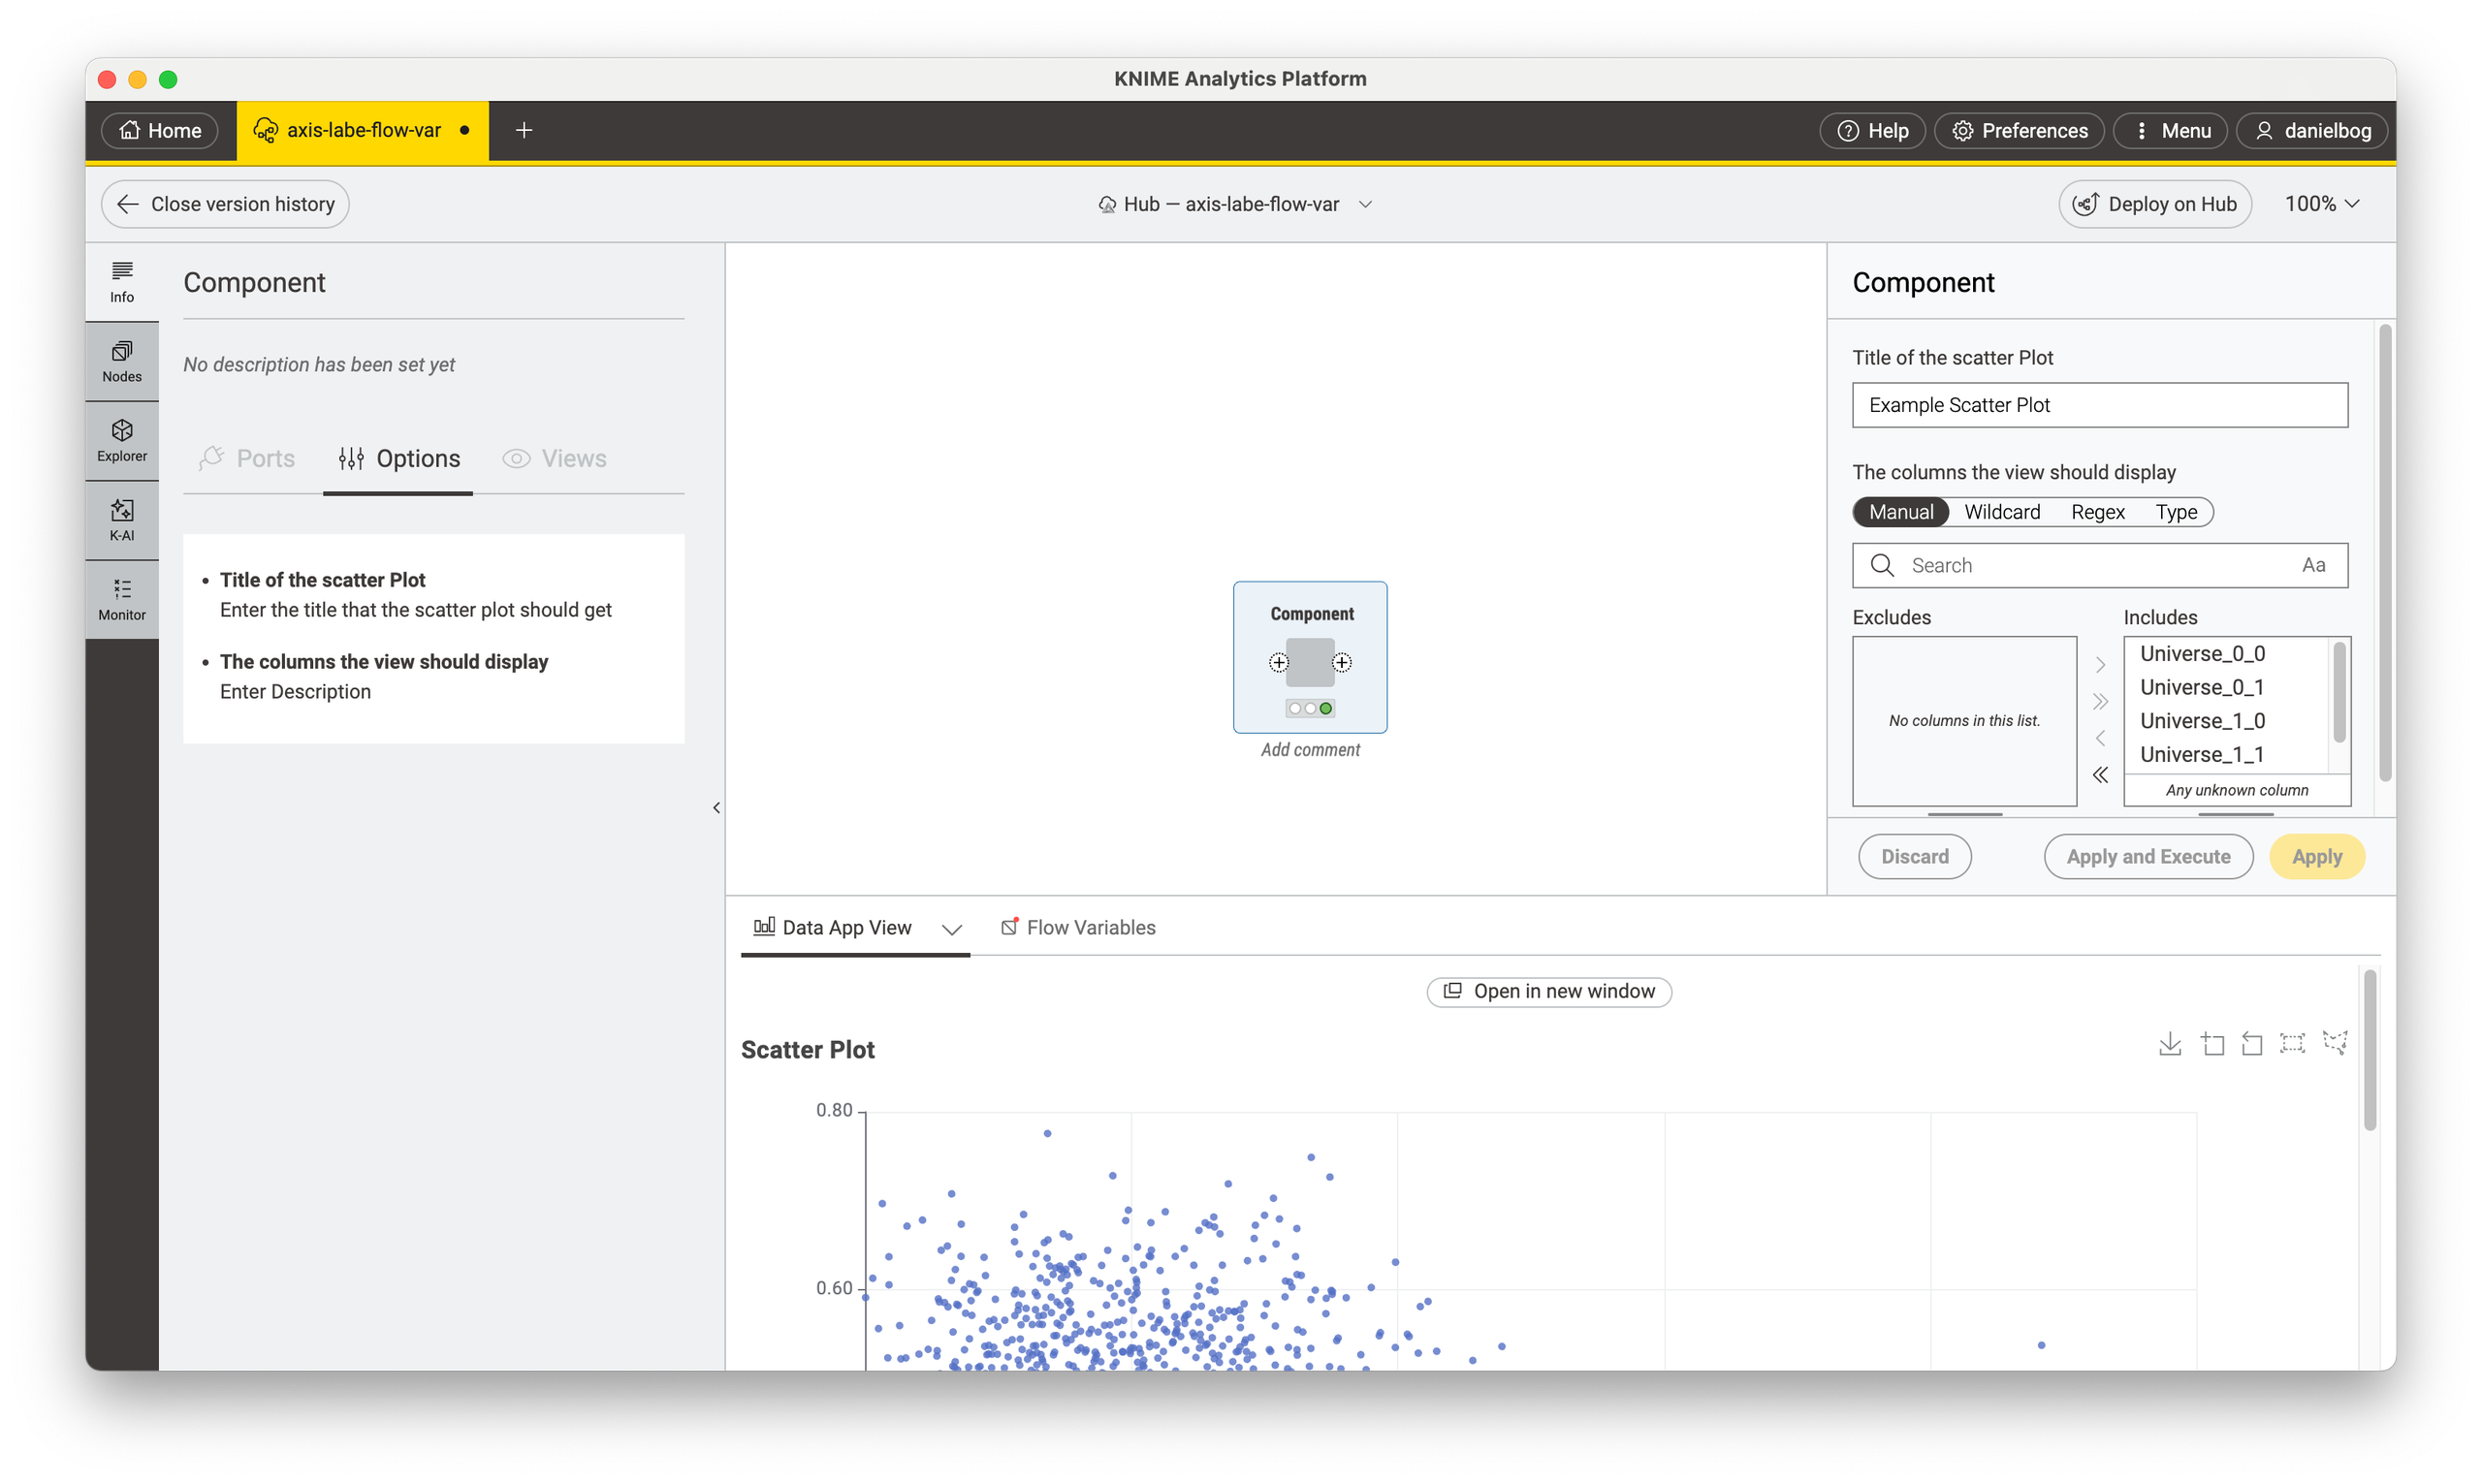Screen dimensions: 2482x1484
Task: Go to the Home tab
Action: click(160, 130)
